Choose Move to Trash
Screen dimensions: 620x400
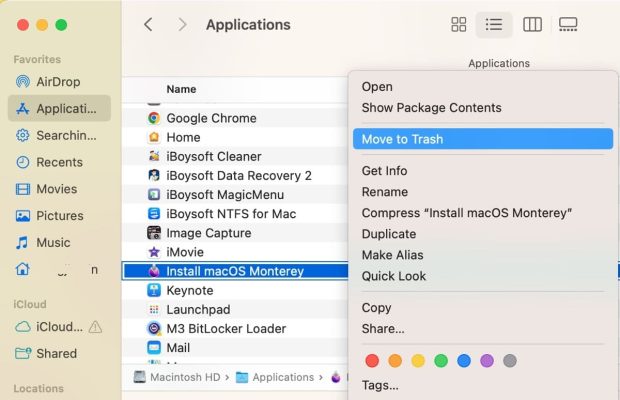click(483, 139)
